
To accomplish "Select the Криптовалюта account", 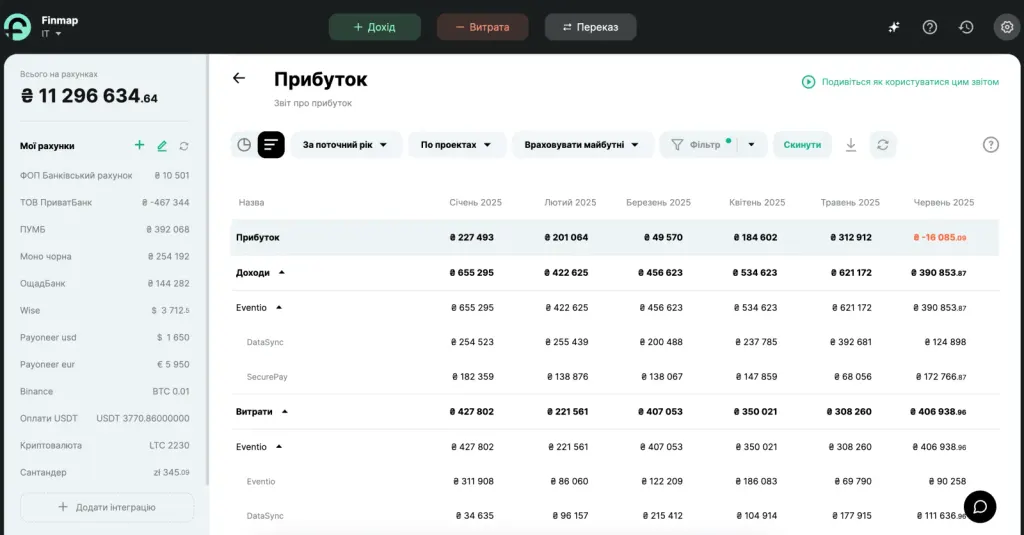I will [104, 446].
